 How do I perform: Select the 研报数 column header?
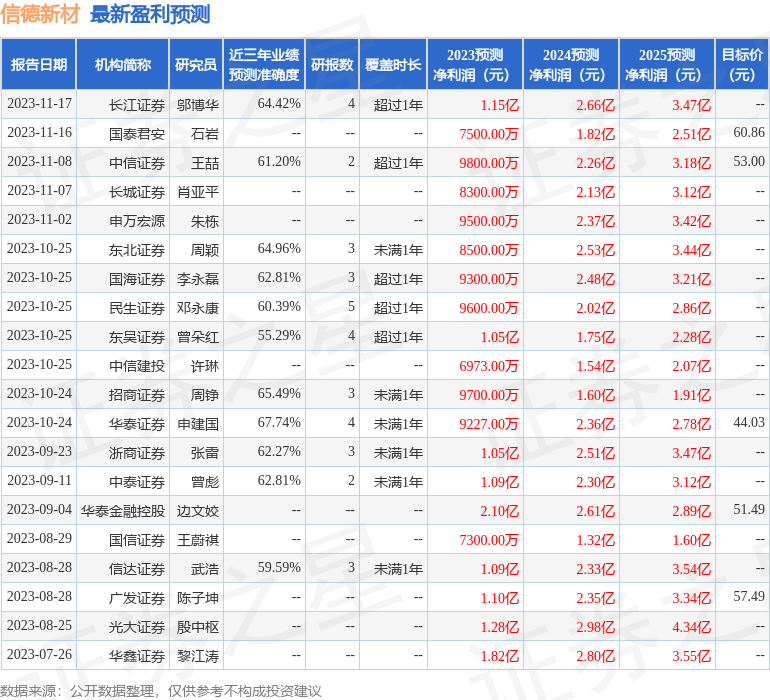[332, 64]
